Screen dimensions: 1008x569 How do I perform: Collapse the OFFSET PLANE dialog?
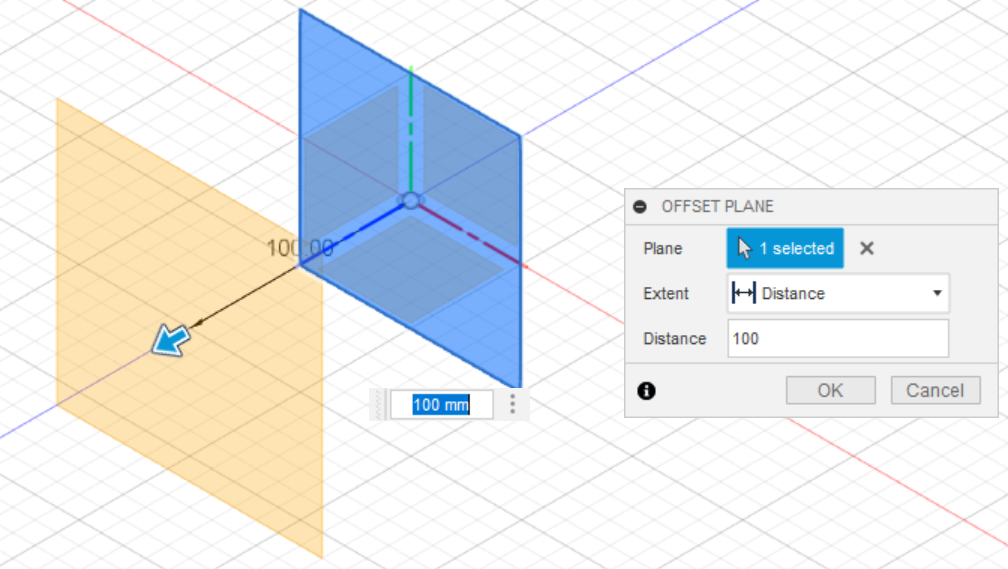(x=640, y=206)
